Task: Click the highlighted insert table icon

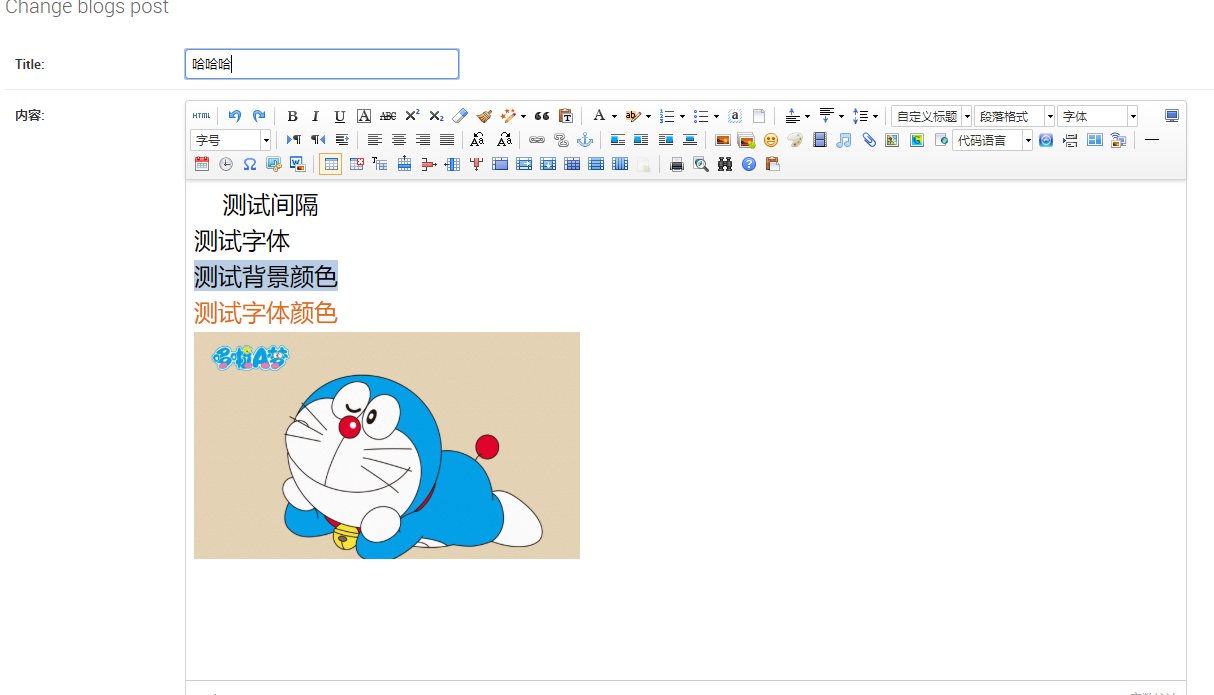Action: [x=331, y=164]
